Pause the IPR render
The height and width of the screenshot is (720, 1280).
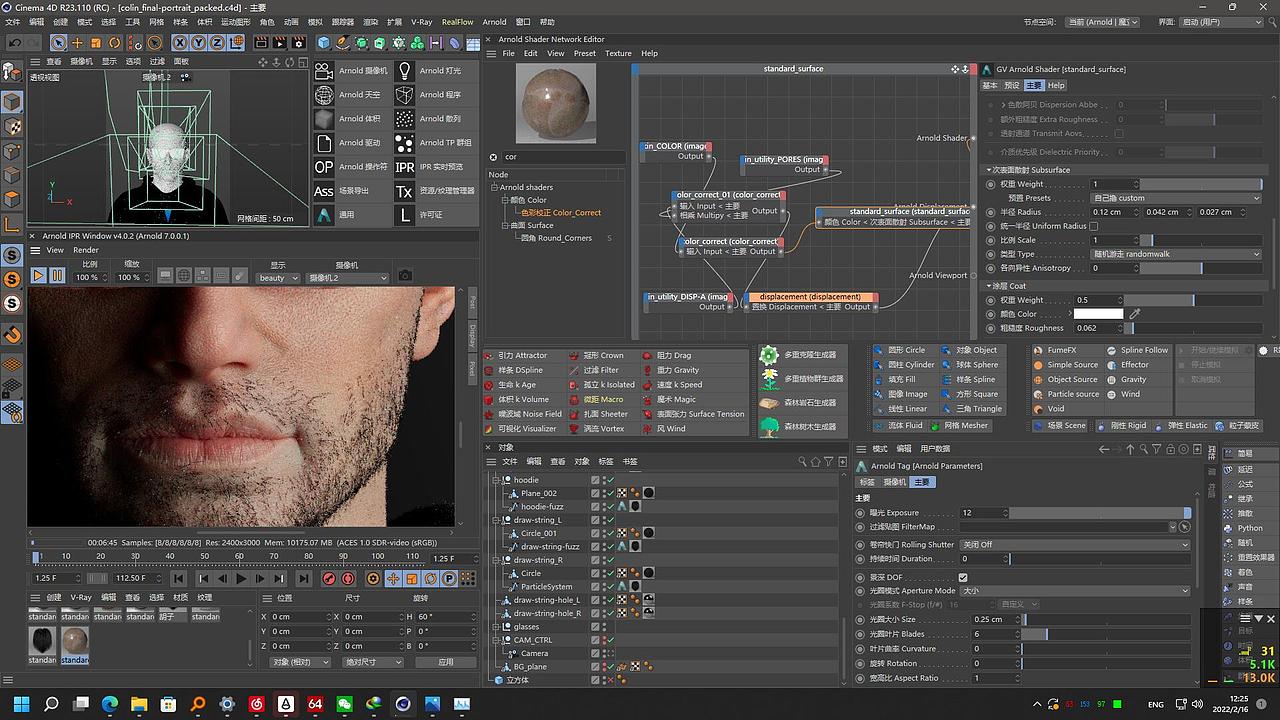click(58, 275)
